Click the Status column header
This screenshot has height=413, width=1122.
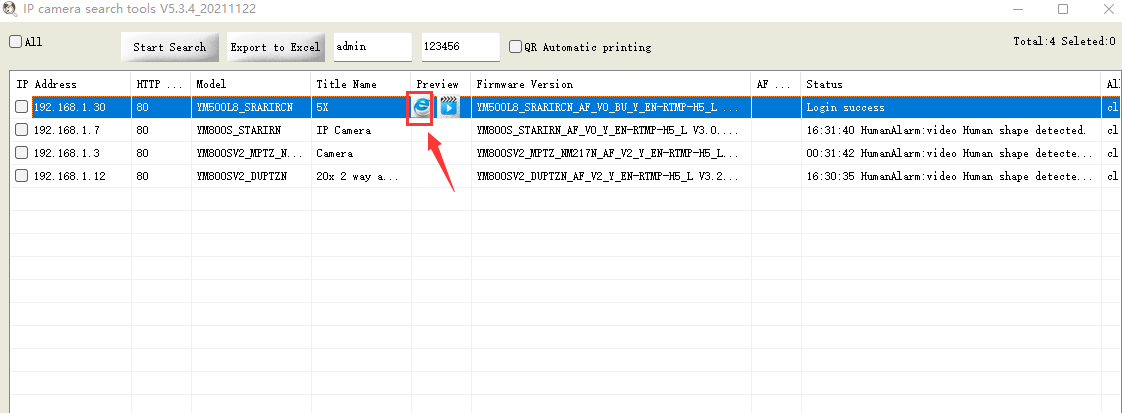[x=950, y=84]
